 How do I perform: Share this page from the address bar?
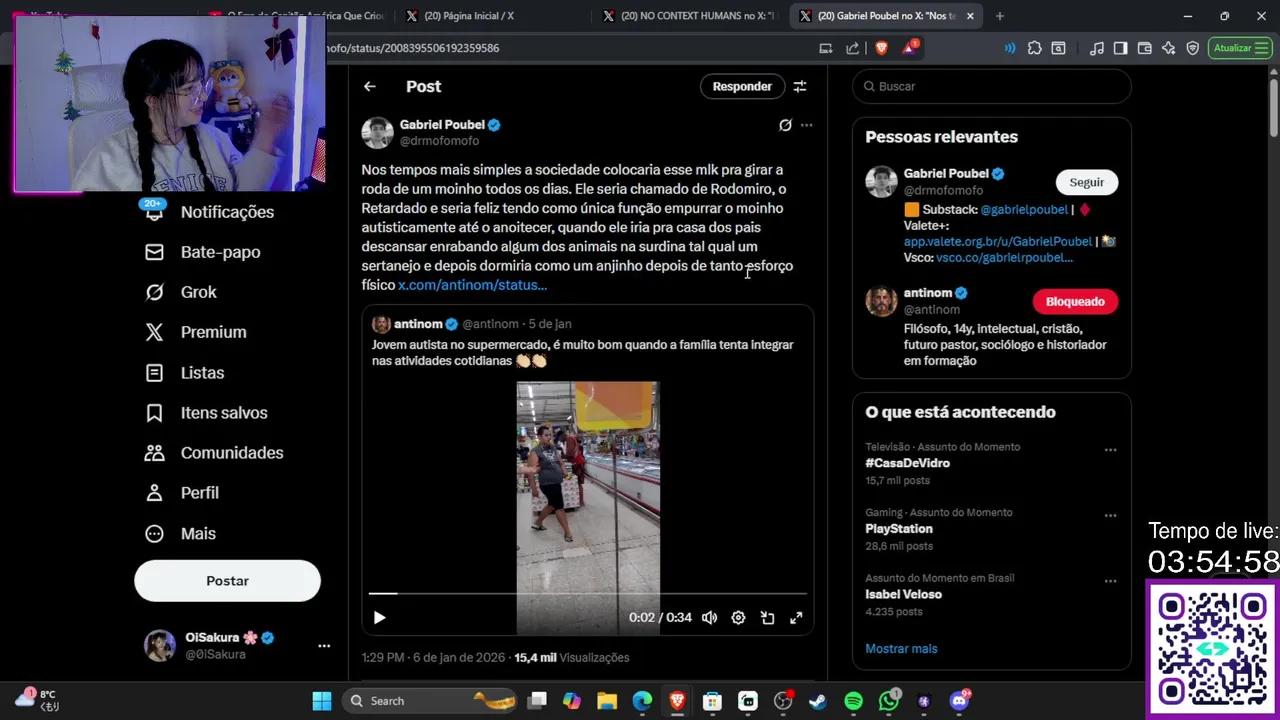tap(852, 48)
